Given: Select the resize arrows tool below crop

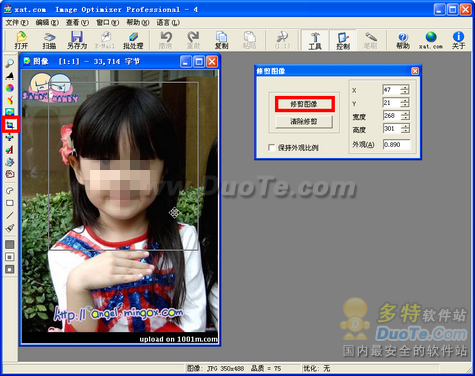Looking at the screenshot, I should pos(10,137).
